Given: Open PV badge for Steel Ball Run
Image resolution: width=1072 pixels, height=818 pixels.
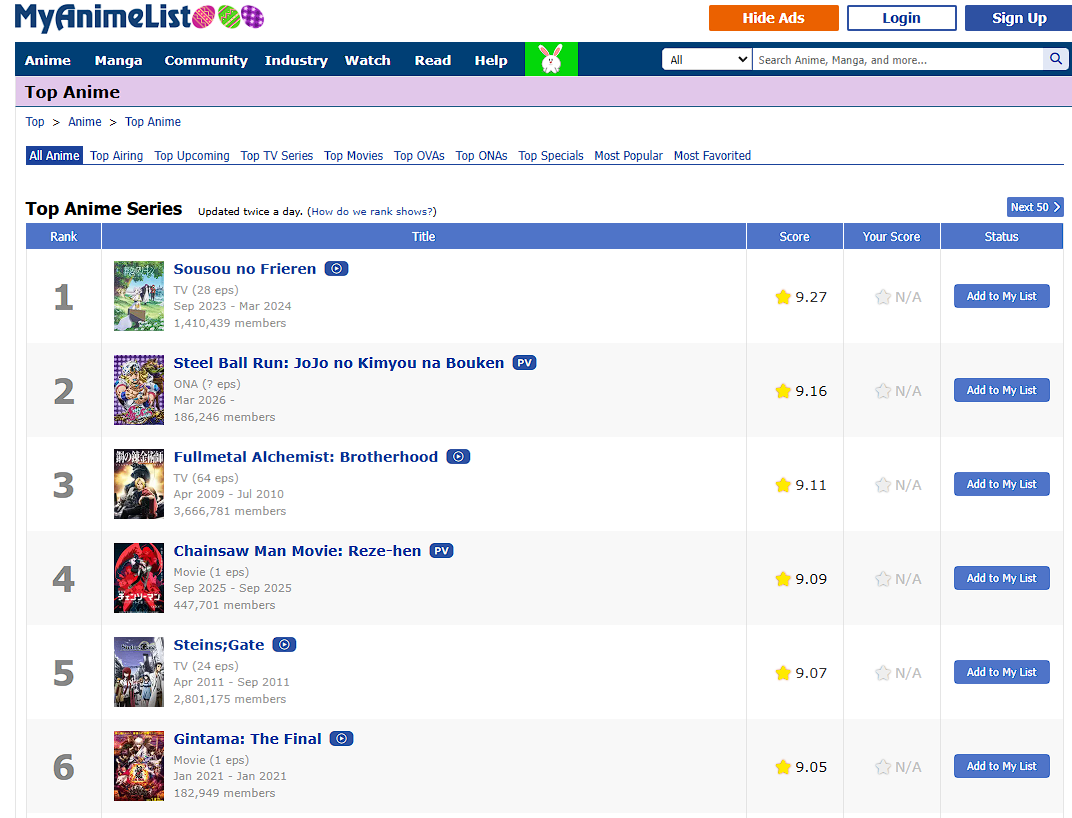Looking at the screenshot, I should [524, 362].
